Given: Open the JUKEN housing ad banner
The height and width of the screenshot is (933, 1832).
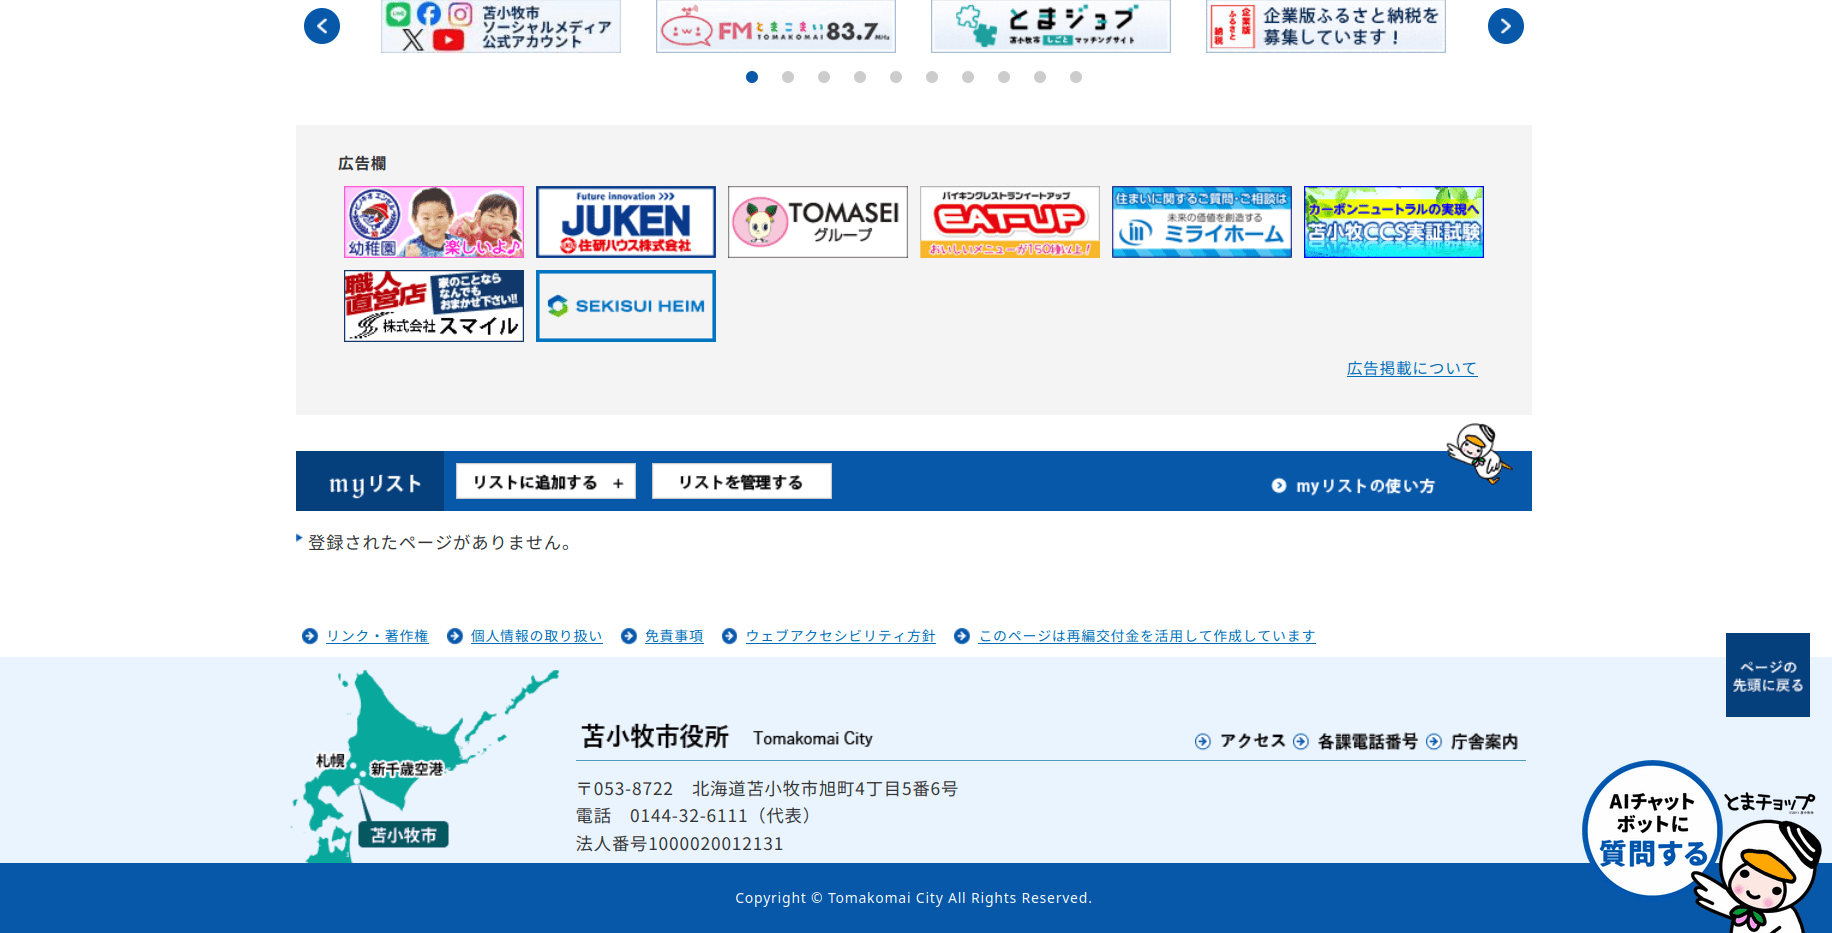Looking at the screenshot, I should pos(626,222).
